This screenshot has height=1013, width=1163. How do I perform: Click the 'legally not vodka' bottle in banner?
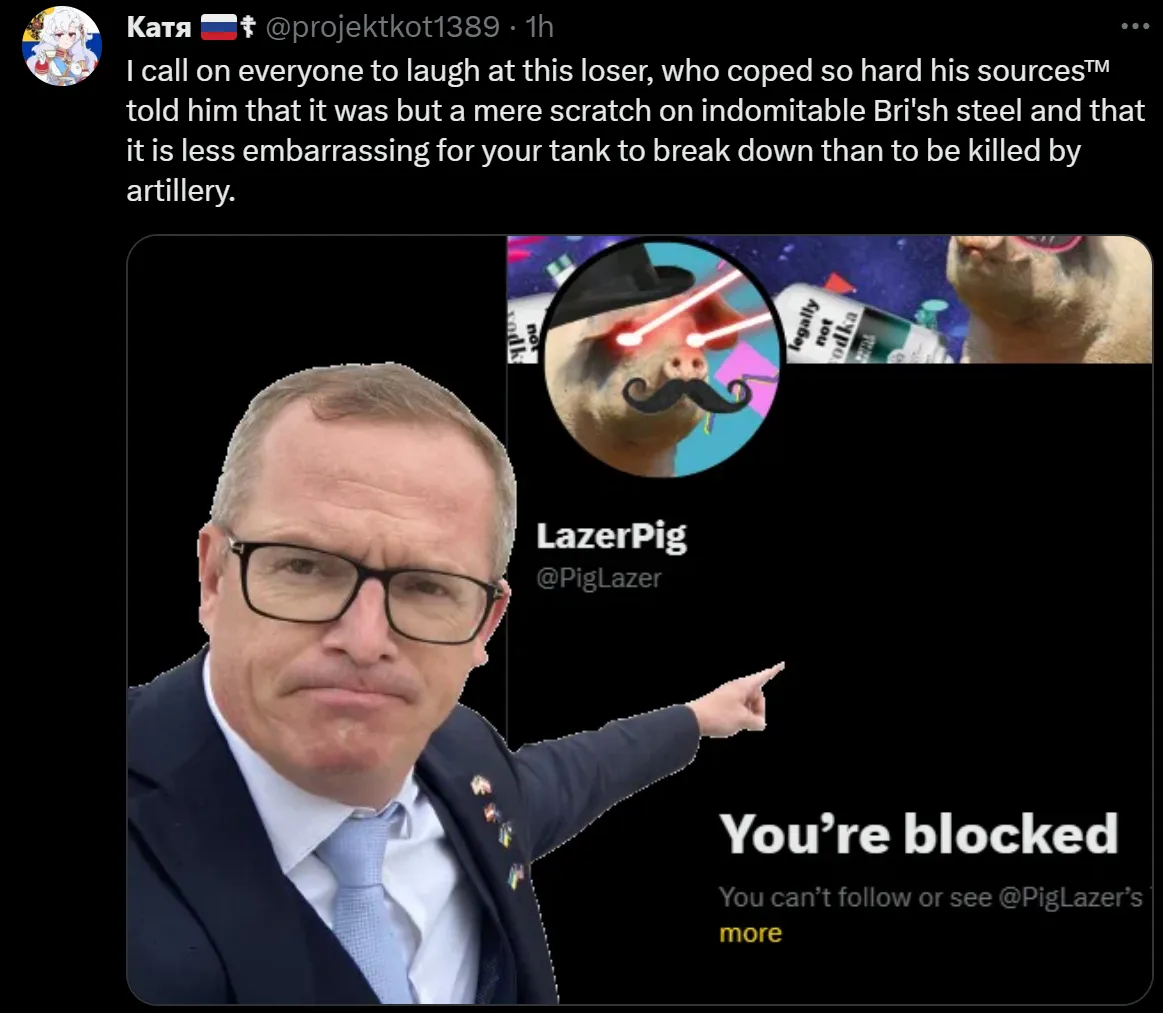[860, 325]
